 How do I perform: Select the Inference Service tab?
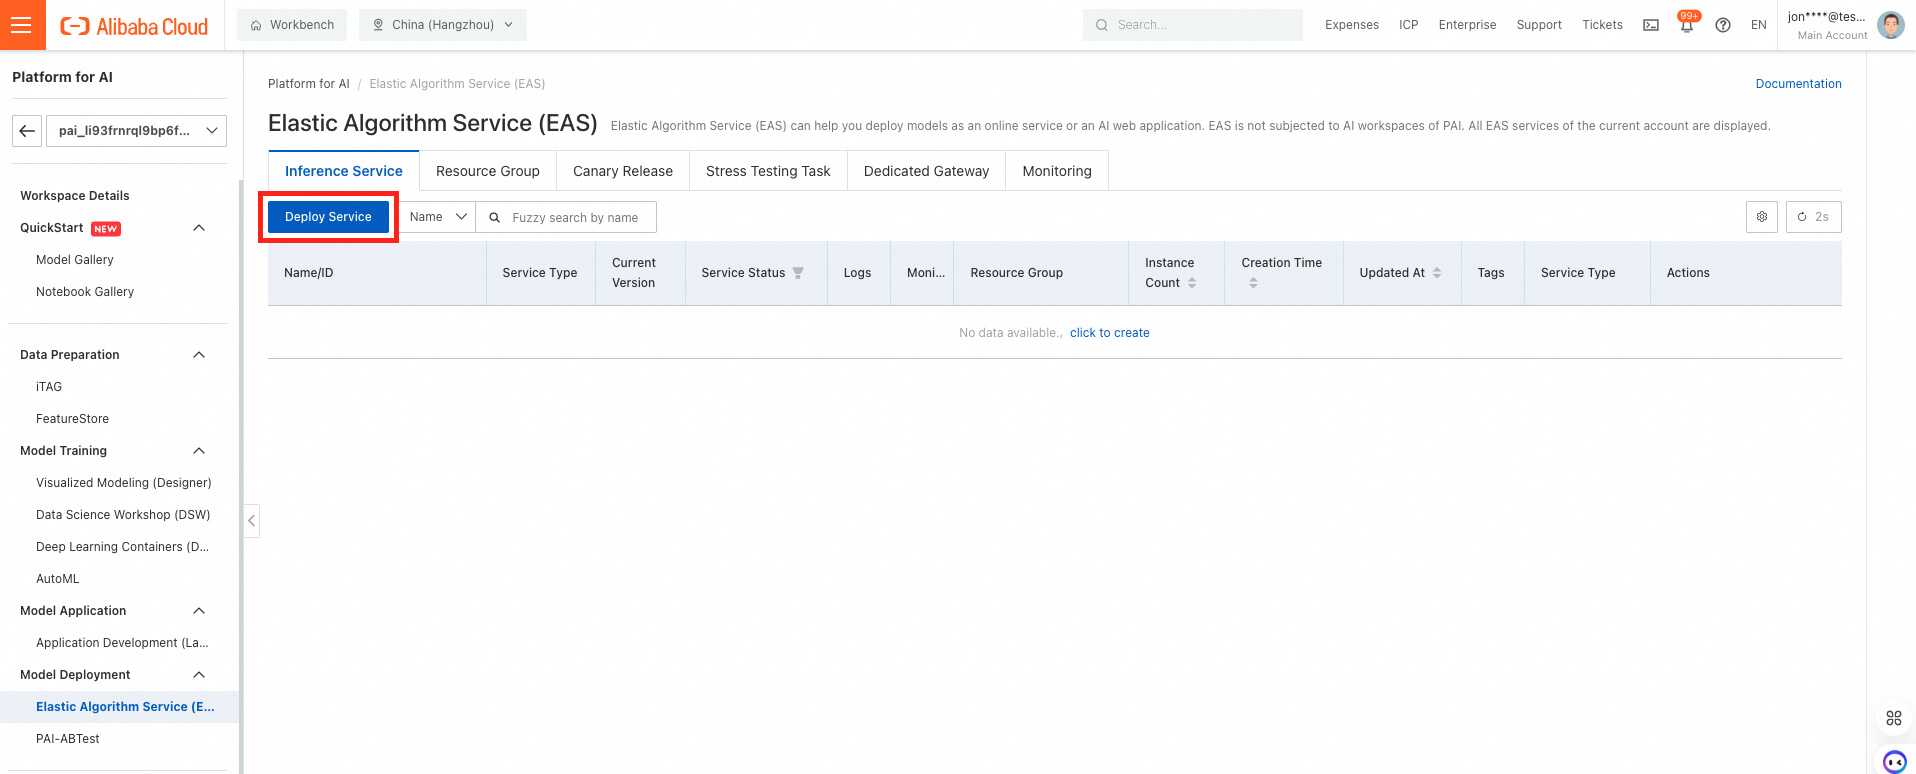344,171
